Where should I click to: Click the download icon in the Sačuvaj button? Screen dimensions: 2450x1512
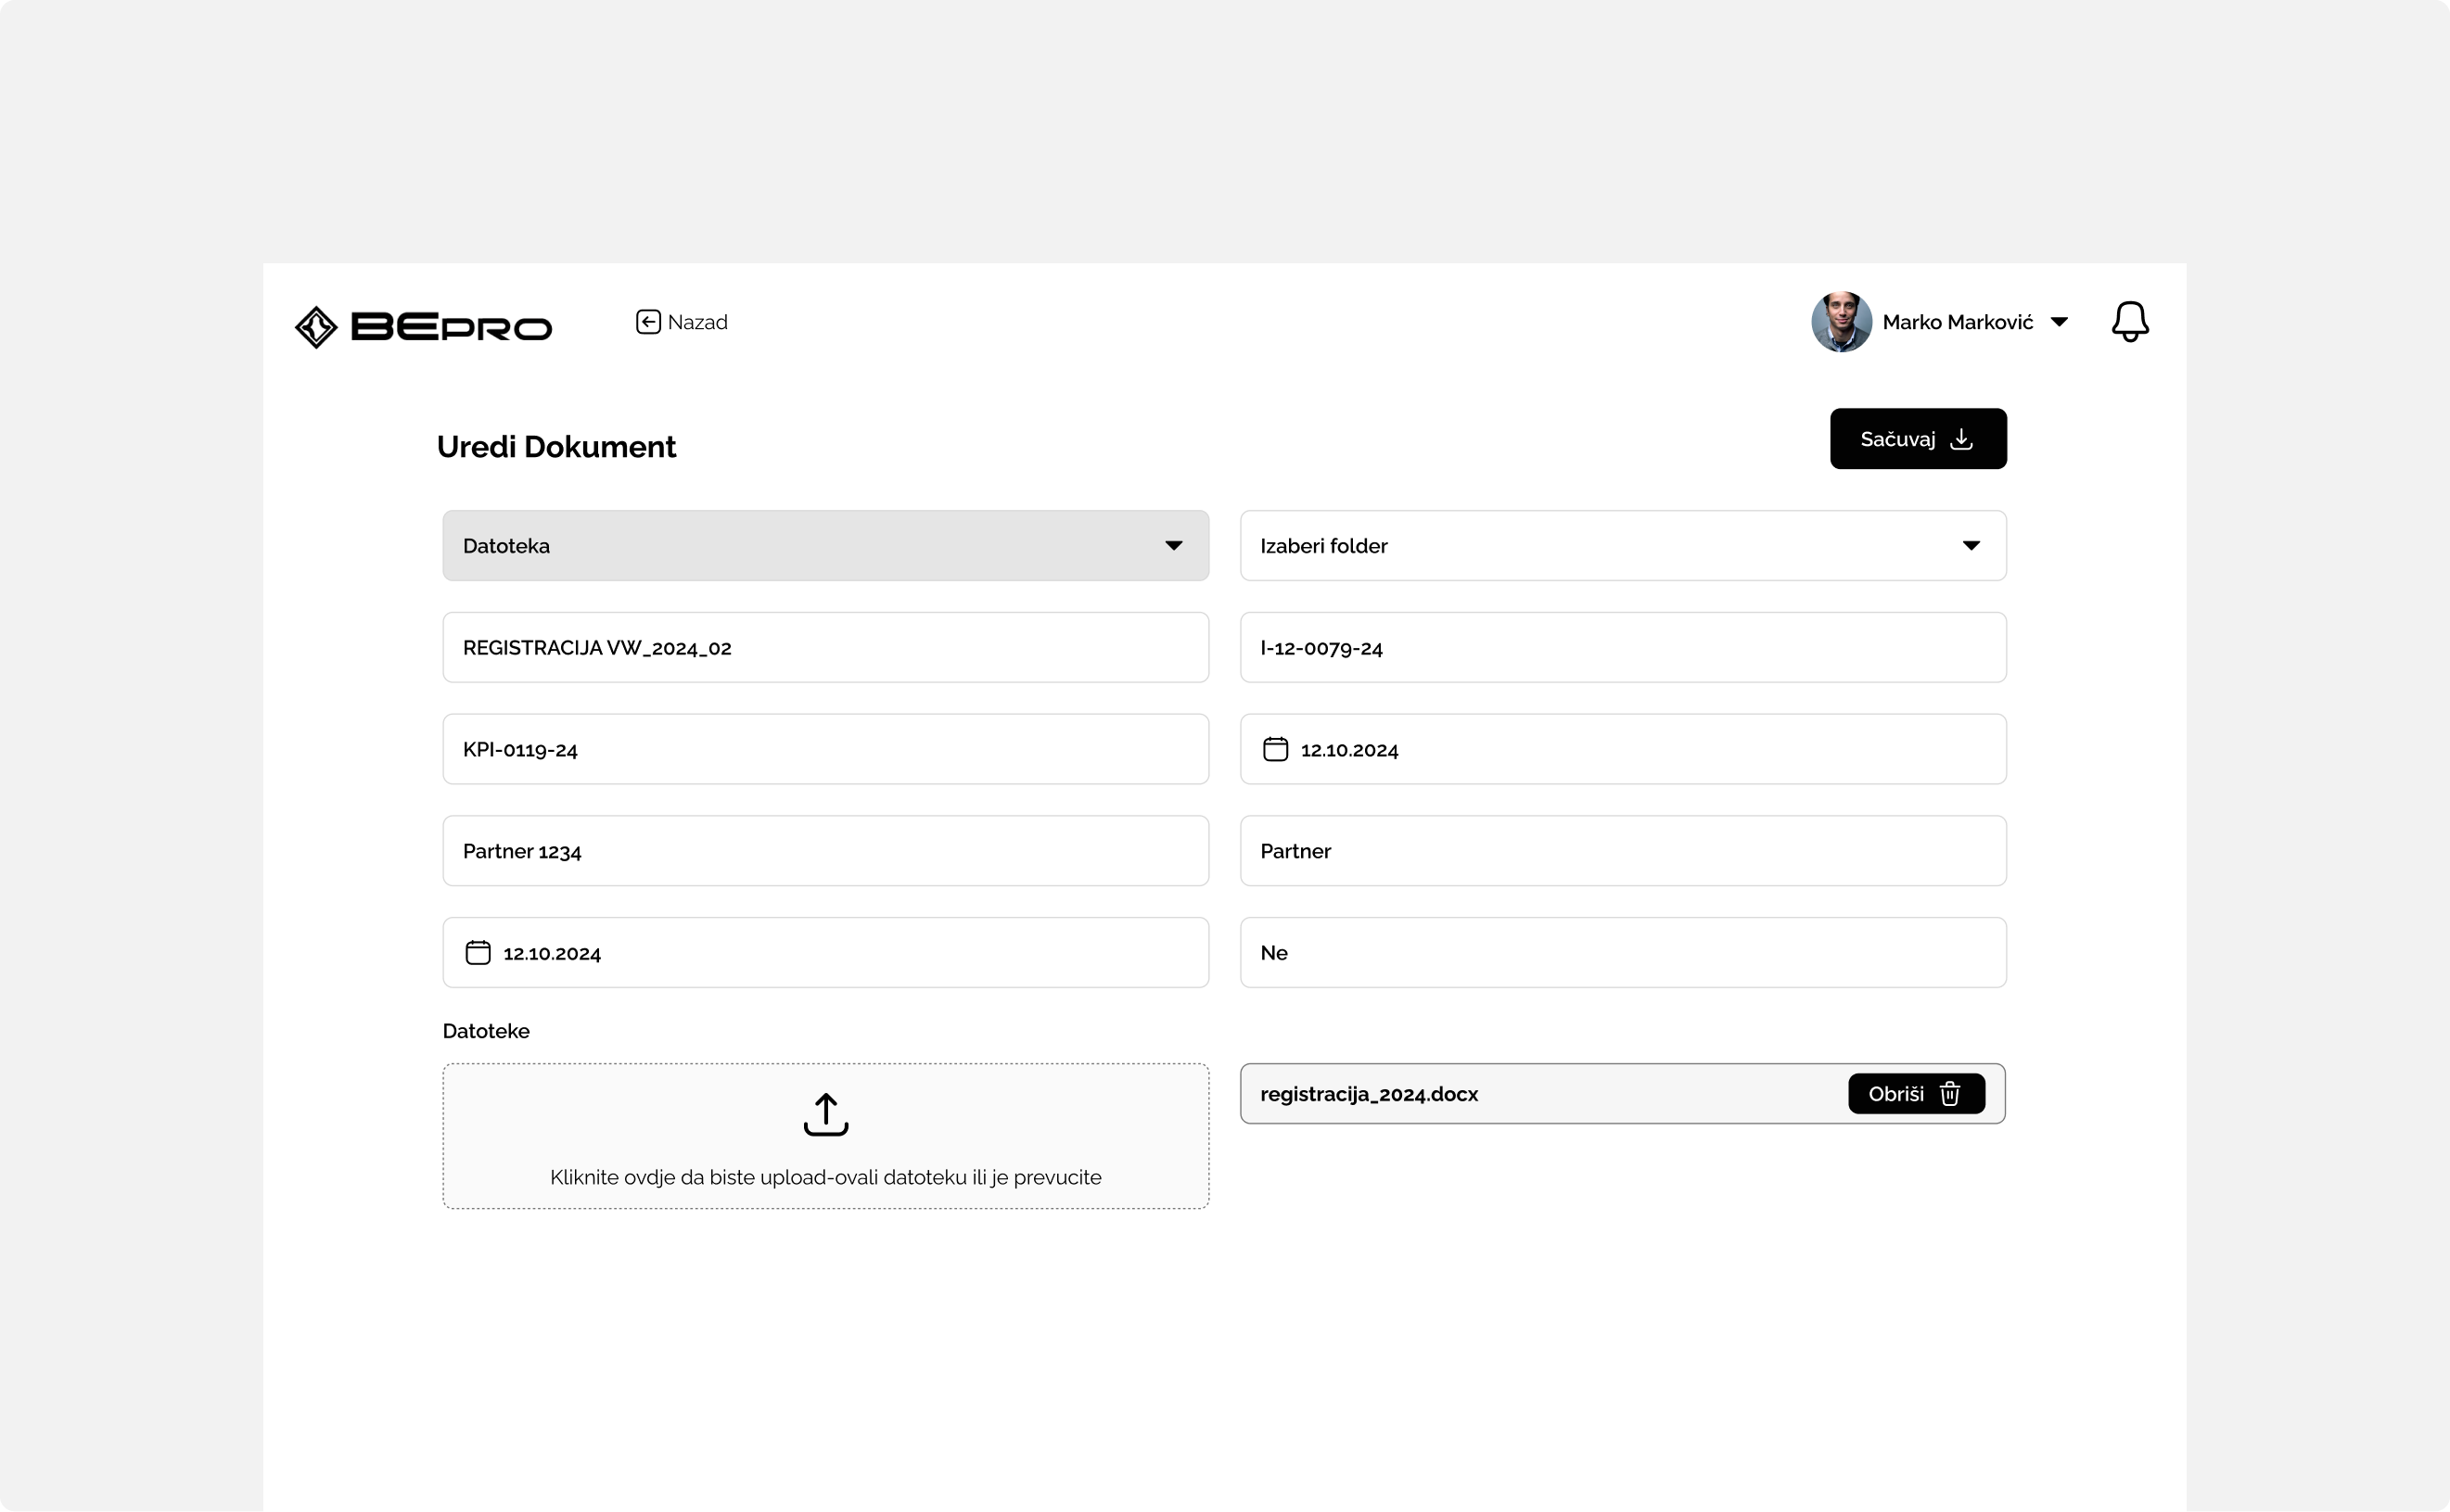[x=1961, y=439]
